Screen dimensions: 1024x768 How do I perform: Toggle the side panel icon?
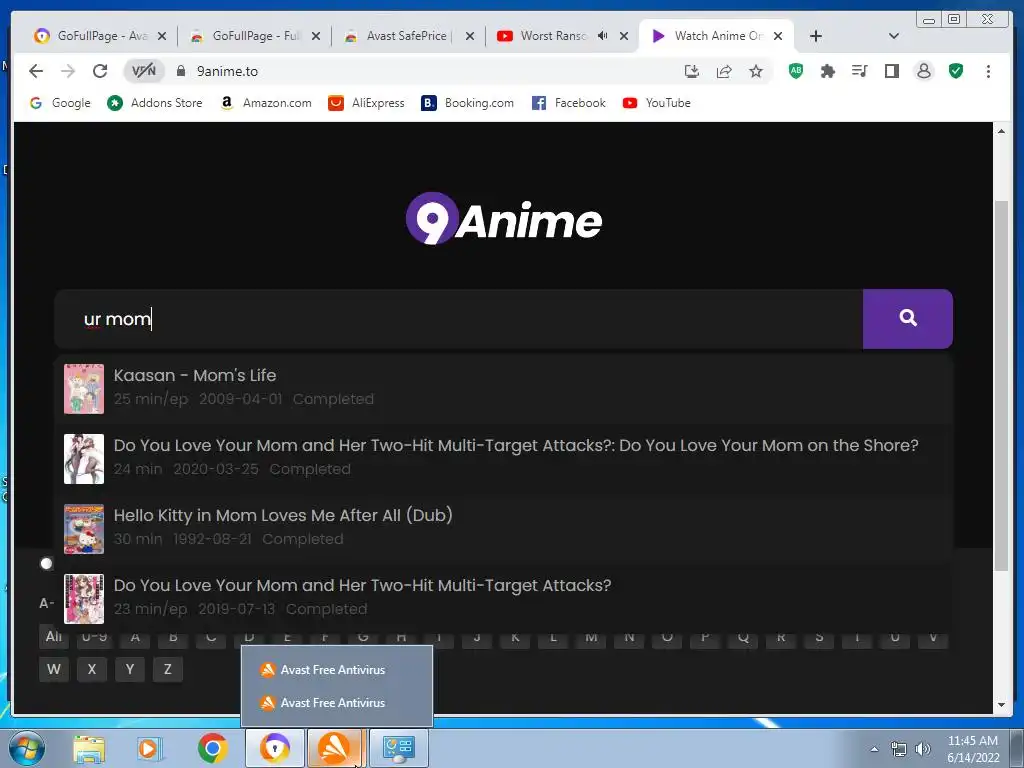click(x=891, y=71)
